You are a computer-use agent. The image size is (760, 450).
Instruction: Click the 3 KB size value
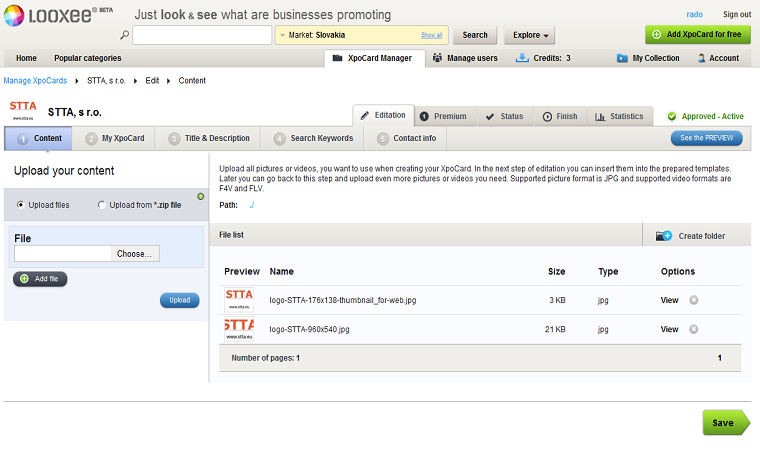point(557,300)
